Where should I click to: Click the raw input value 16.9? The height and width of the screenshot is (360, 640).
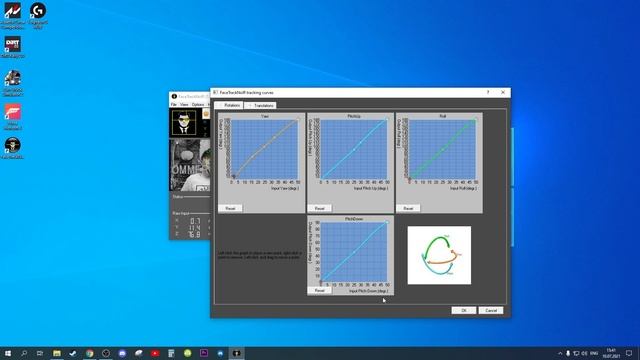tap(195, 235)
